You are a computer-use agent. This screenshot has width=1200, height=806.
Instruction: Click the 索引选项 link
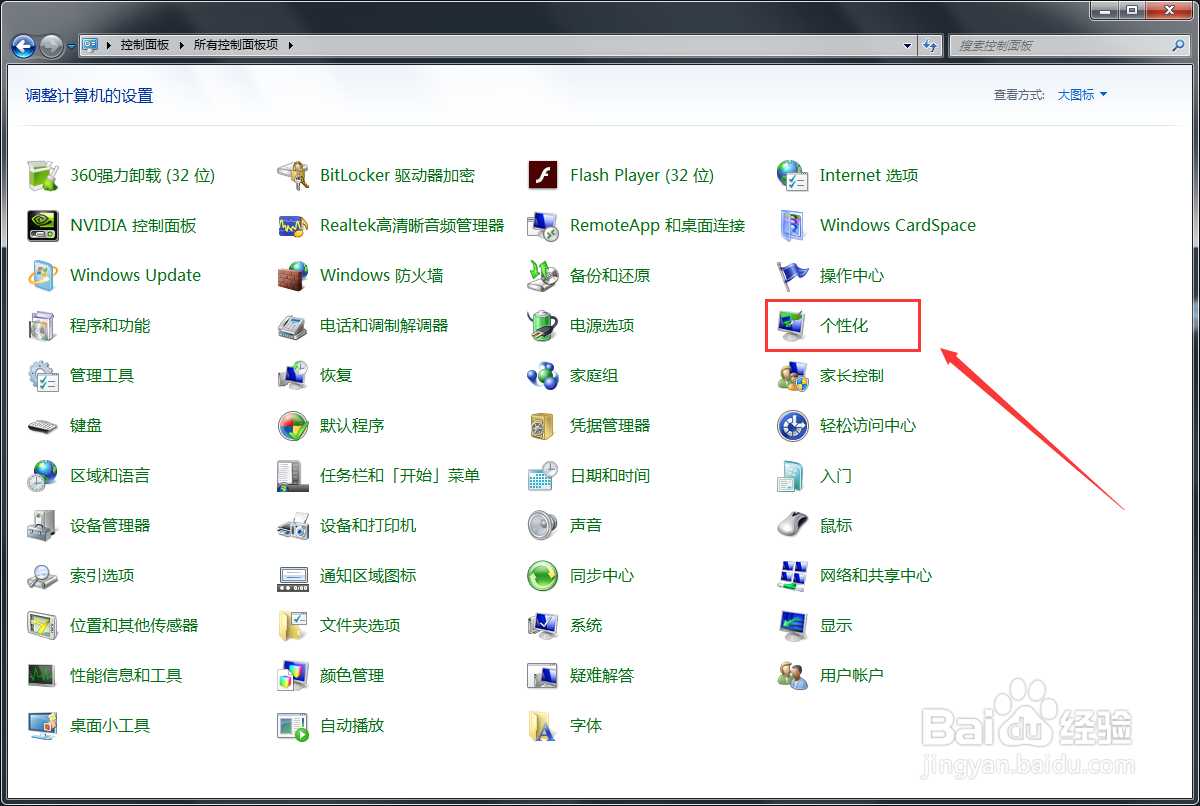pyautogui.click(x=102, y=575)
